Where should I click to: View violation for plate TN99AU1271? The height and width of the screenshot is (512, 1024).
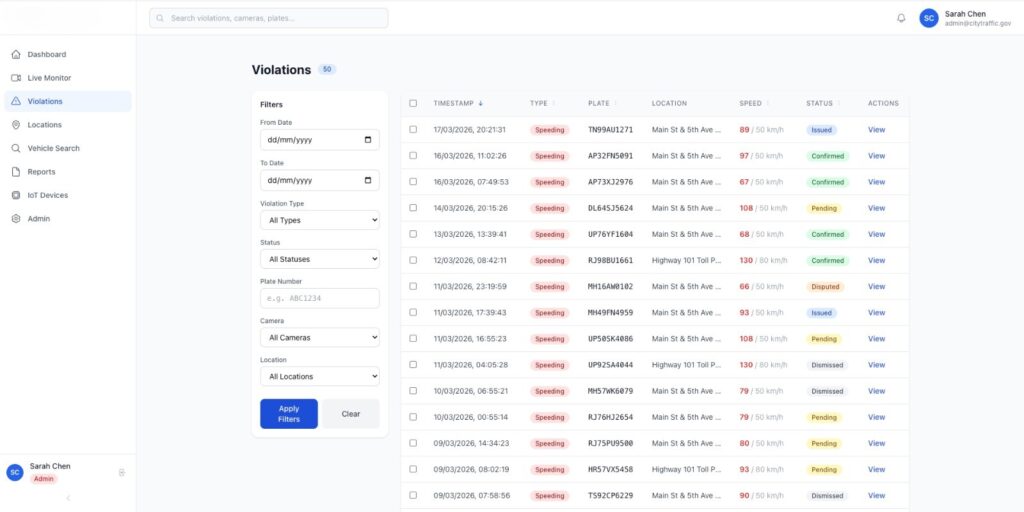[876, 129]
